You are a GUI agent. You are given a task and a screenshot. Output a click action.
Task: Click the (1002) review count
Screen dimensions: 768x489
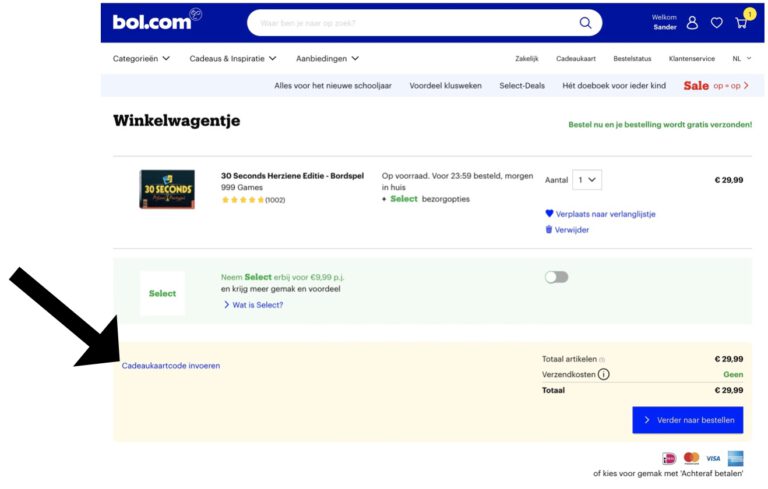(275, 200)
